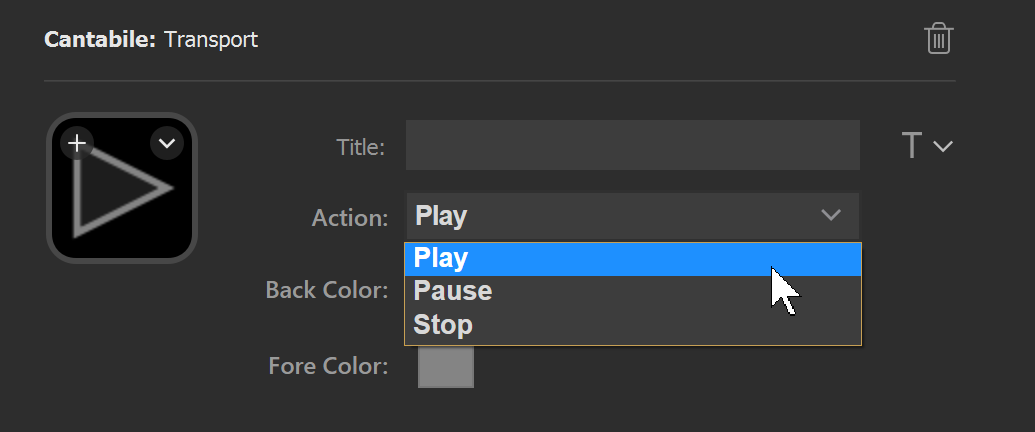The image size is (1035, 432).
Task: Collapse the Action dropdown showing Play
Action: point(632,216)
